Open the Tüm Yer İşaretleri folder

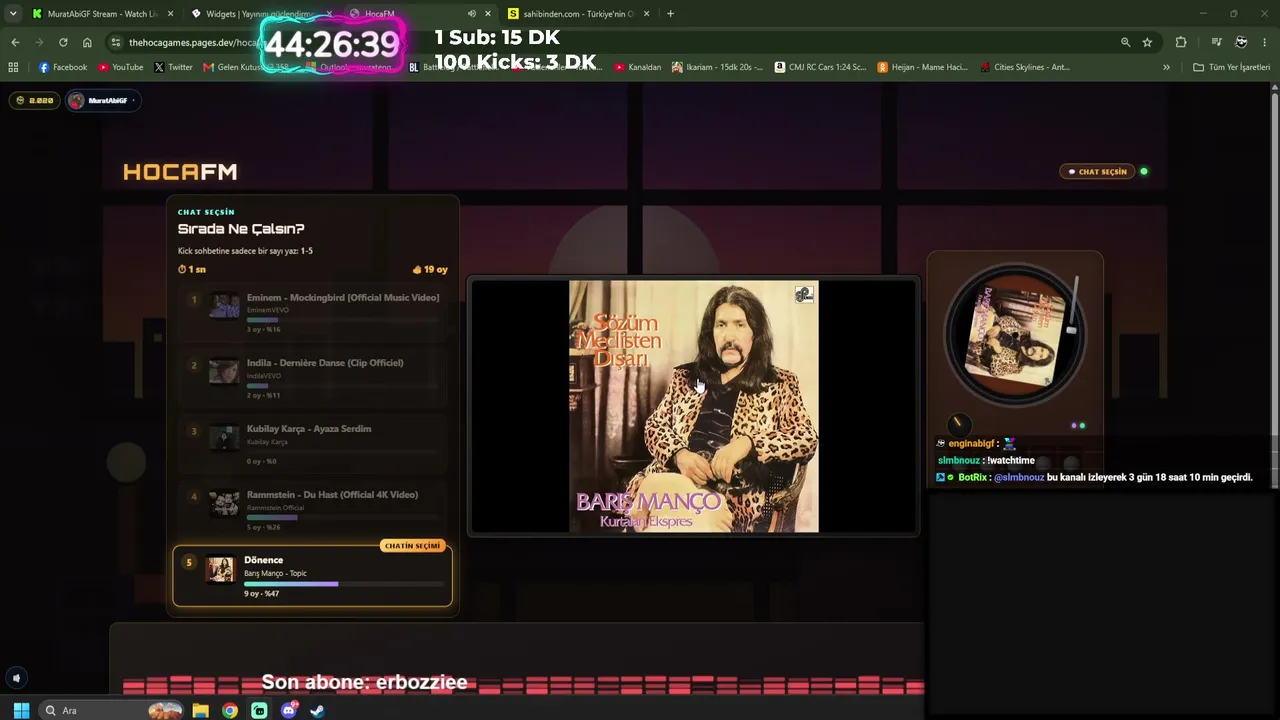pyautogui.click(x=1231, y=67)
